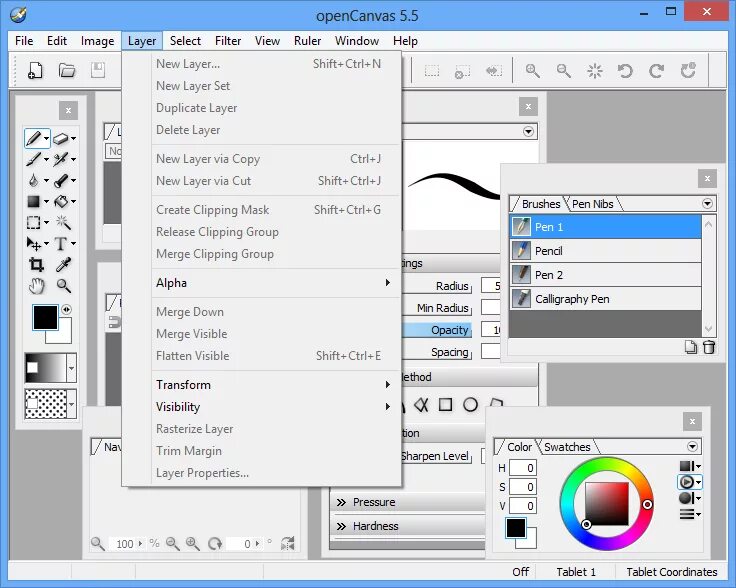Click the Navigator zoom percent field

click(125, 544)
